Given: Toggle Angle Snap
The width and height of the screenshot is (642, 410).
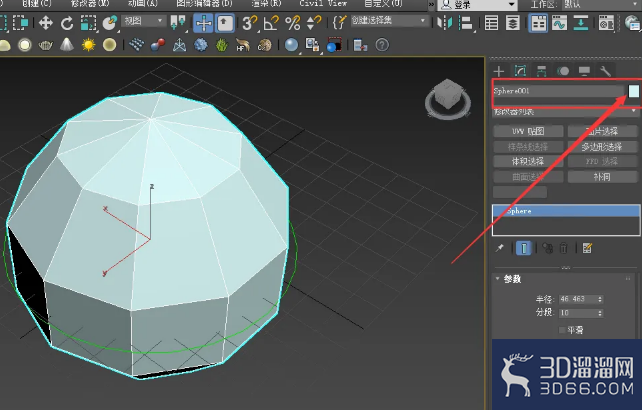Looking at the screenshot, I should pos(271,23).
